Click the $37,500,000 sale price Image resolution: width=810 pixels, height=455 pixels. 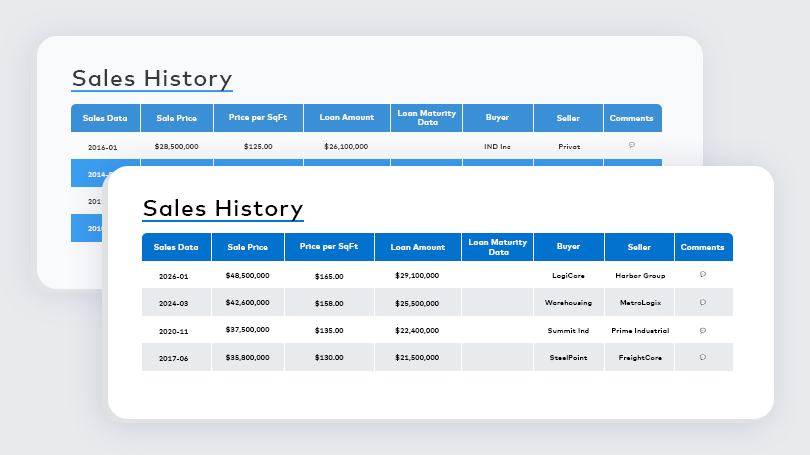(x=247, y=330)
